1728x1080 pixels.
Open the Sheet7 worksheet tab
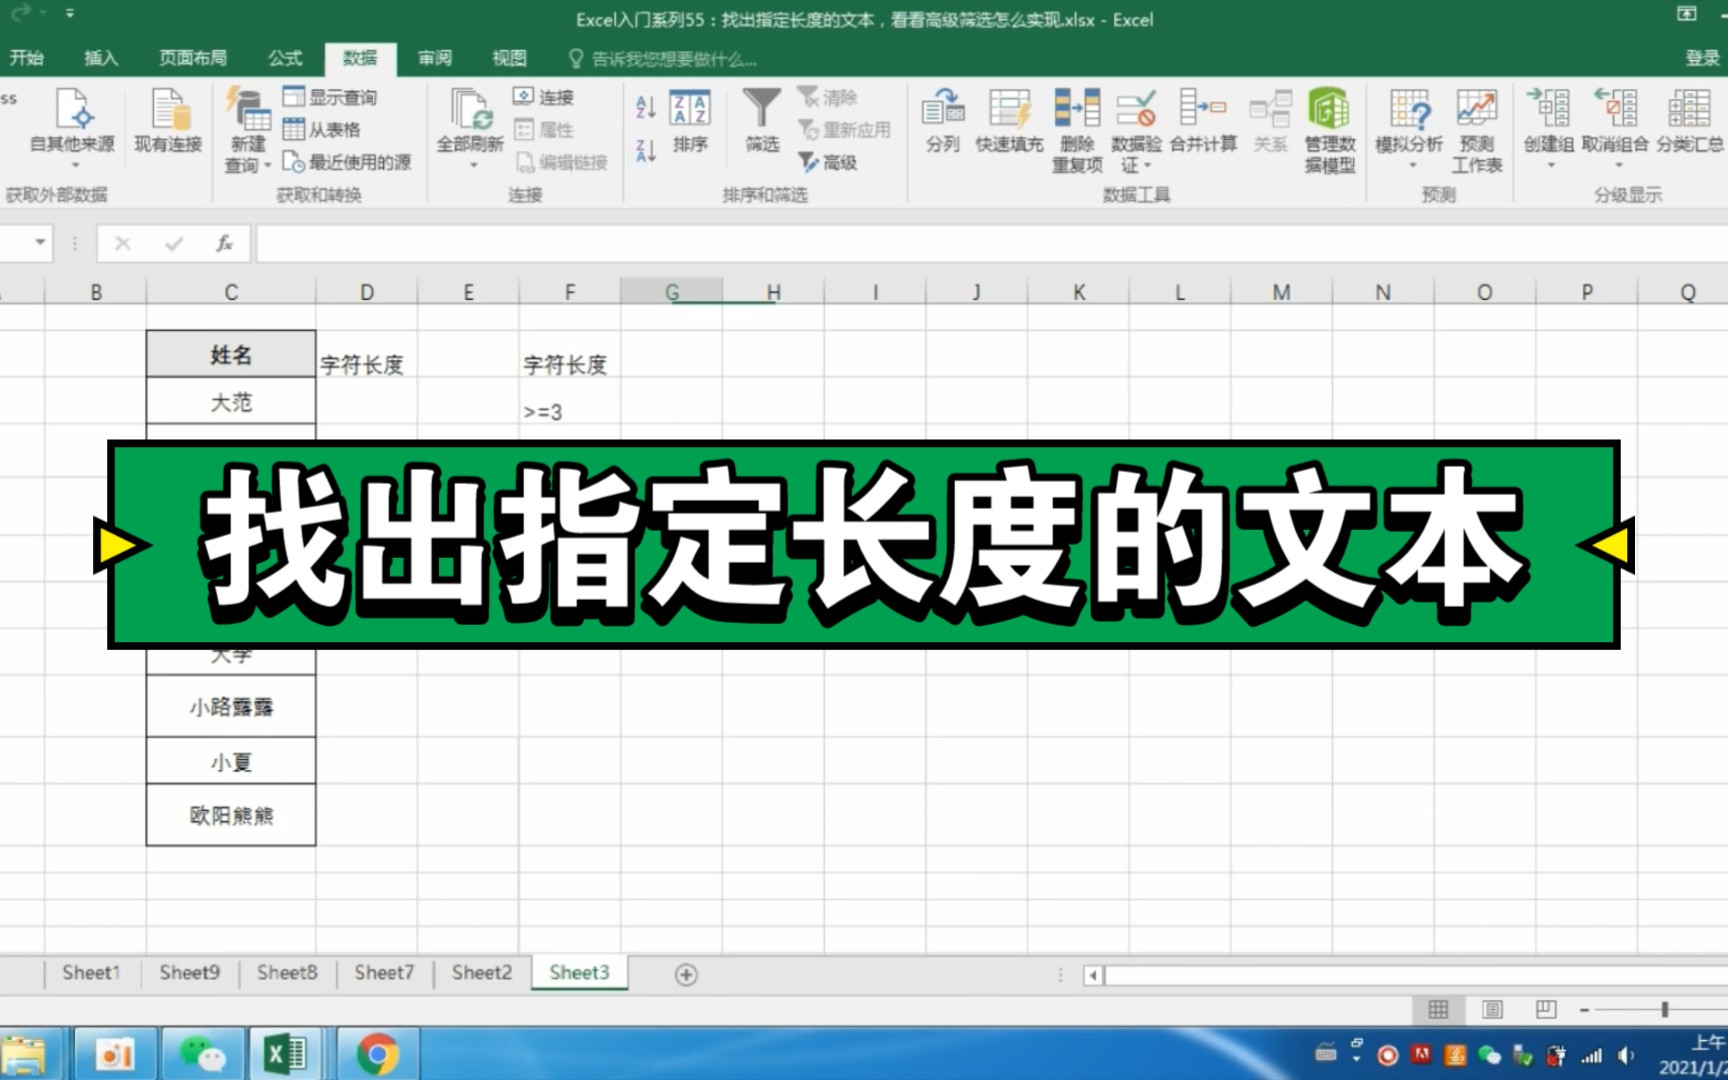tap(384, 971)
